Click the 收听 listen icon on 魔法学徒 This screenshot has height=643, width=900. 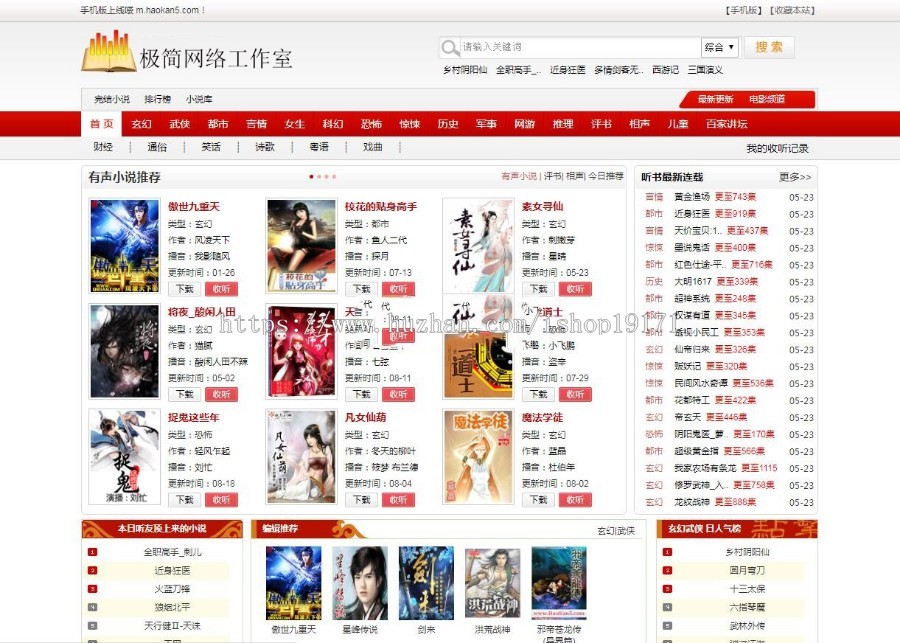coord(576,499)
